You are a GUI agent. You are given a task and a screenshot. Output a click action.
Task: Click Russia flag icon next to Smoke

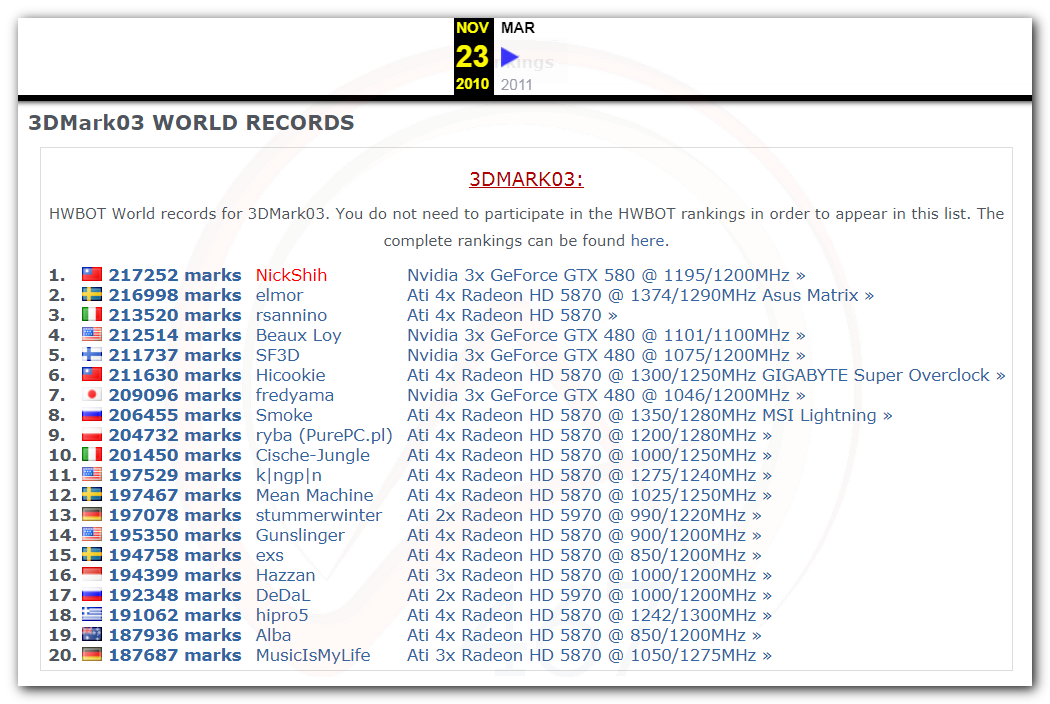92,415
